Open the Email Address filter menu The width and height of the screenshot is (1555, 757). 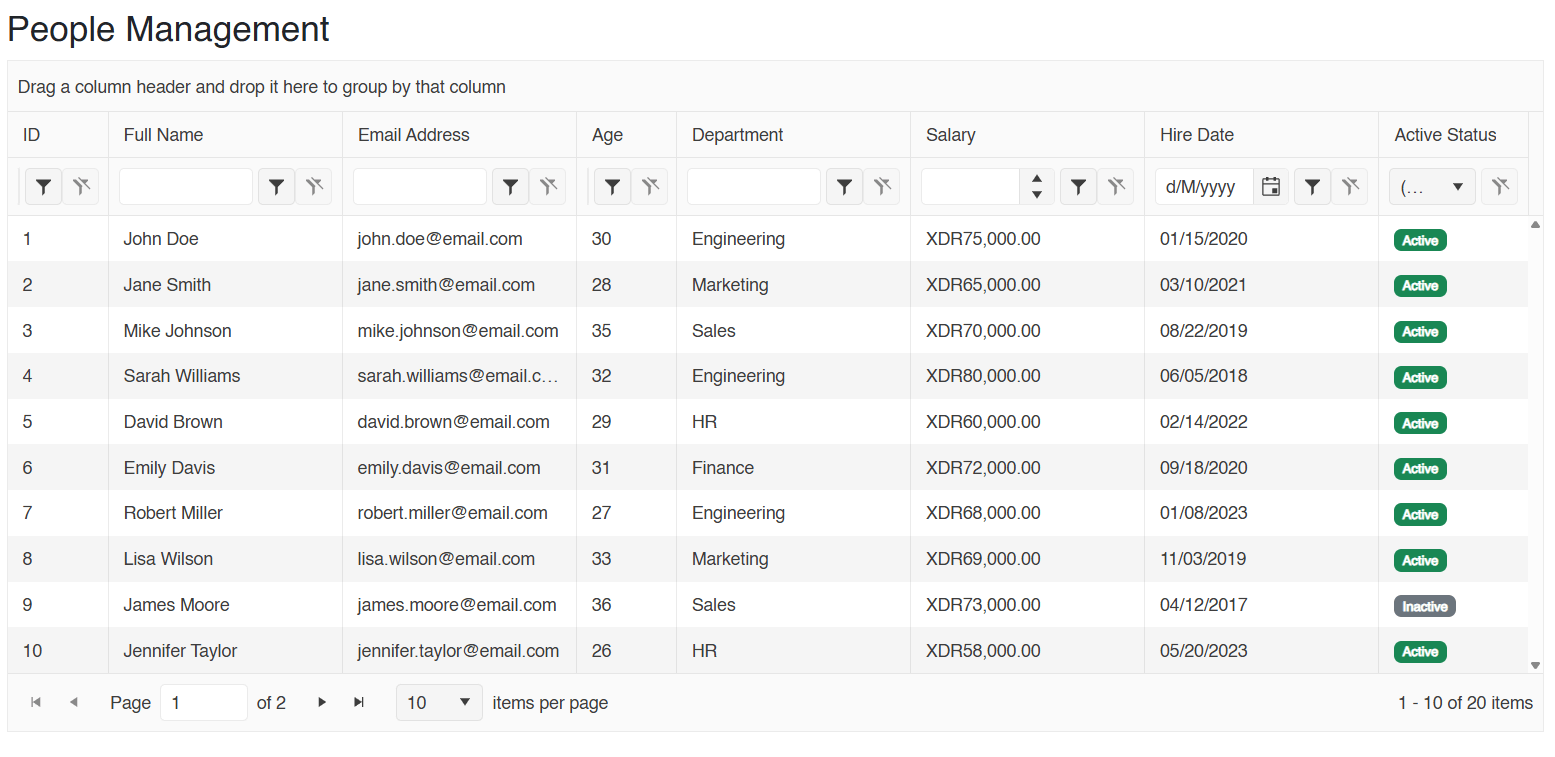tap(510, 186)
